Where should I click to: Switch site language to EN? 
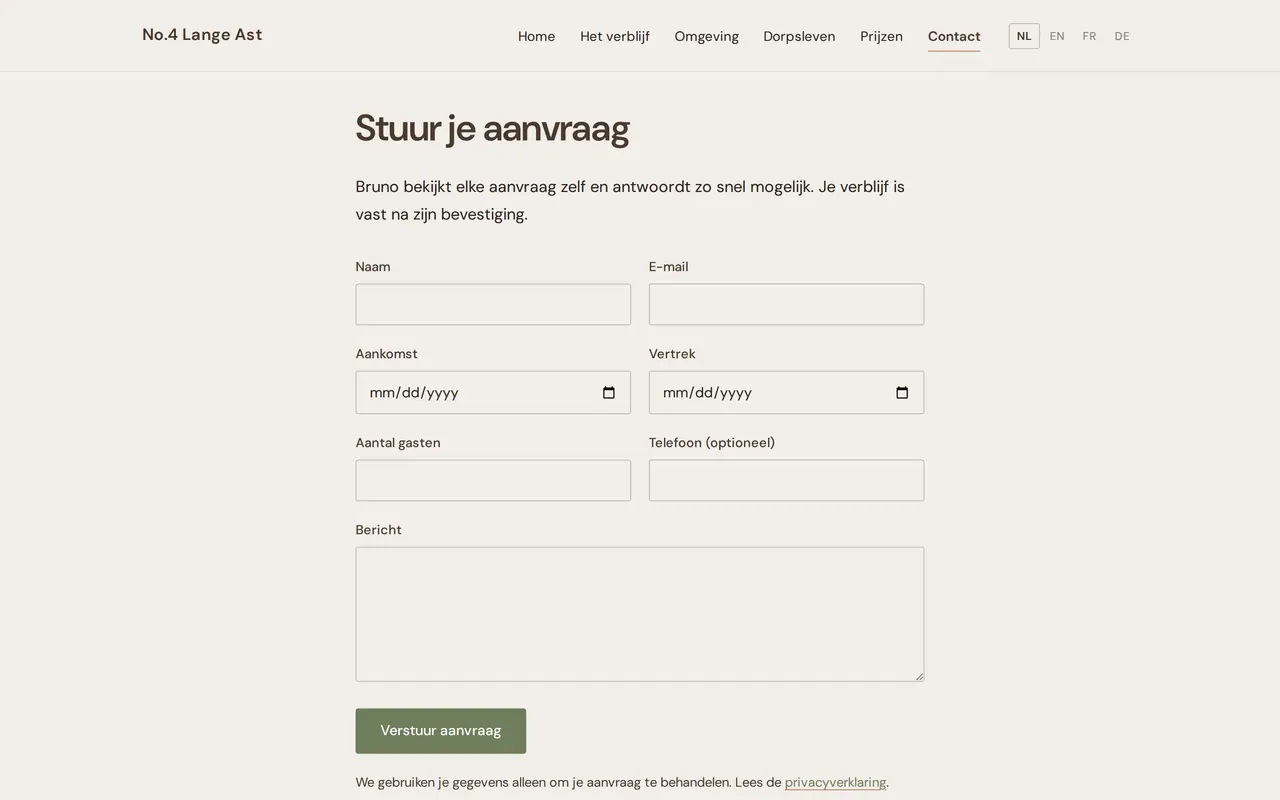pyautogui.click(x=1057, y=36)
